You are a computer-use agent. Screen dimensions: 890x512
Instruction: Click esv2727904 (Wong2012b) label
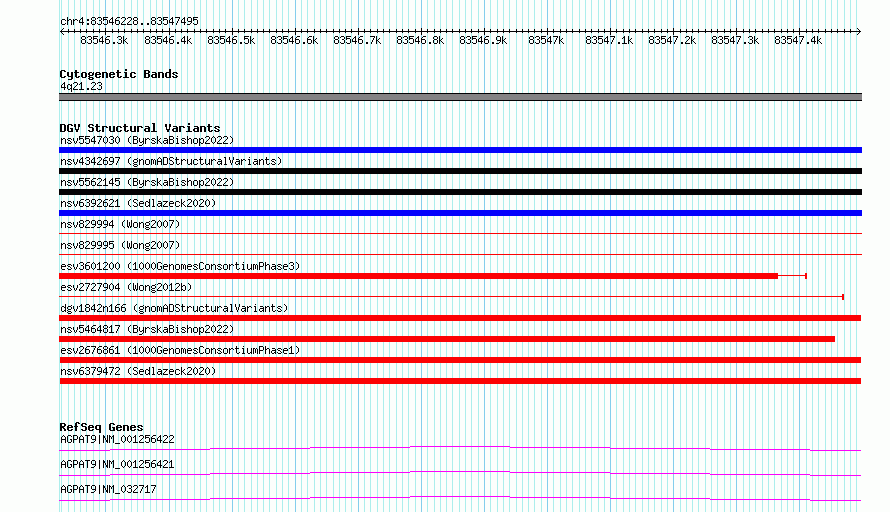point(126,287)
